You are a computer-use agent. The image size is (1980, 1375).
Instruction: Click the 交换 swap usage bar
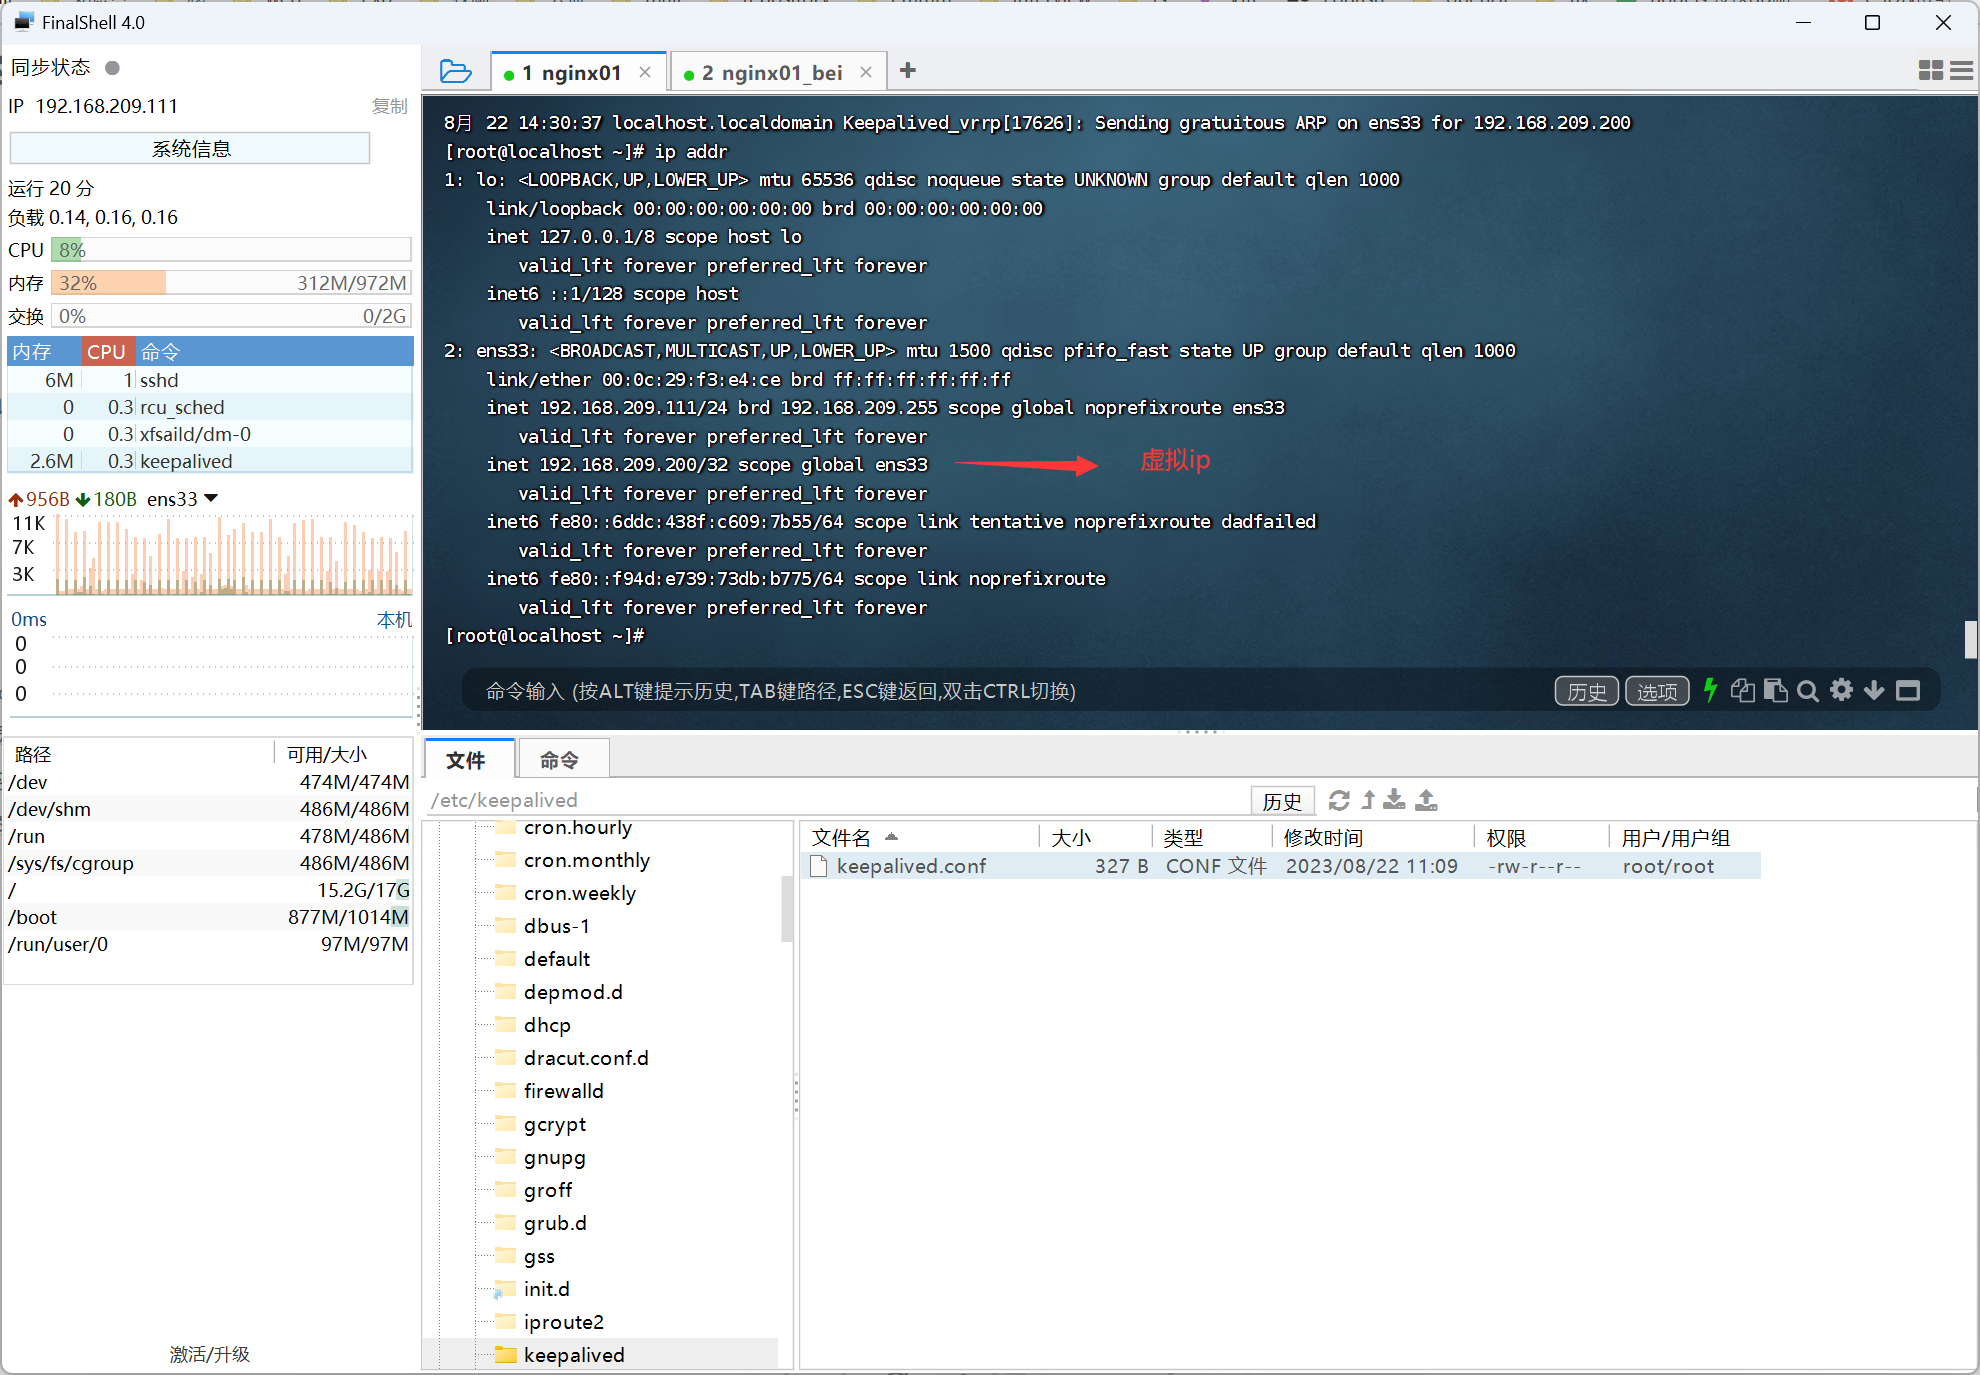click(231, 316)
